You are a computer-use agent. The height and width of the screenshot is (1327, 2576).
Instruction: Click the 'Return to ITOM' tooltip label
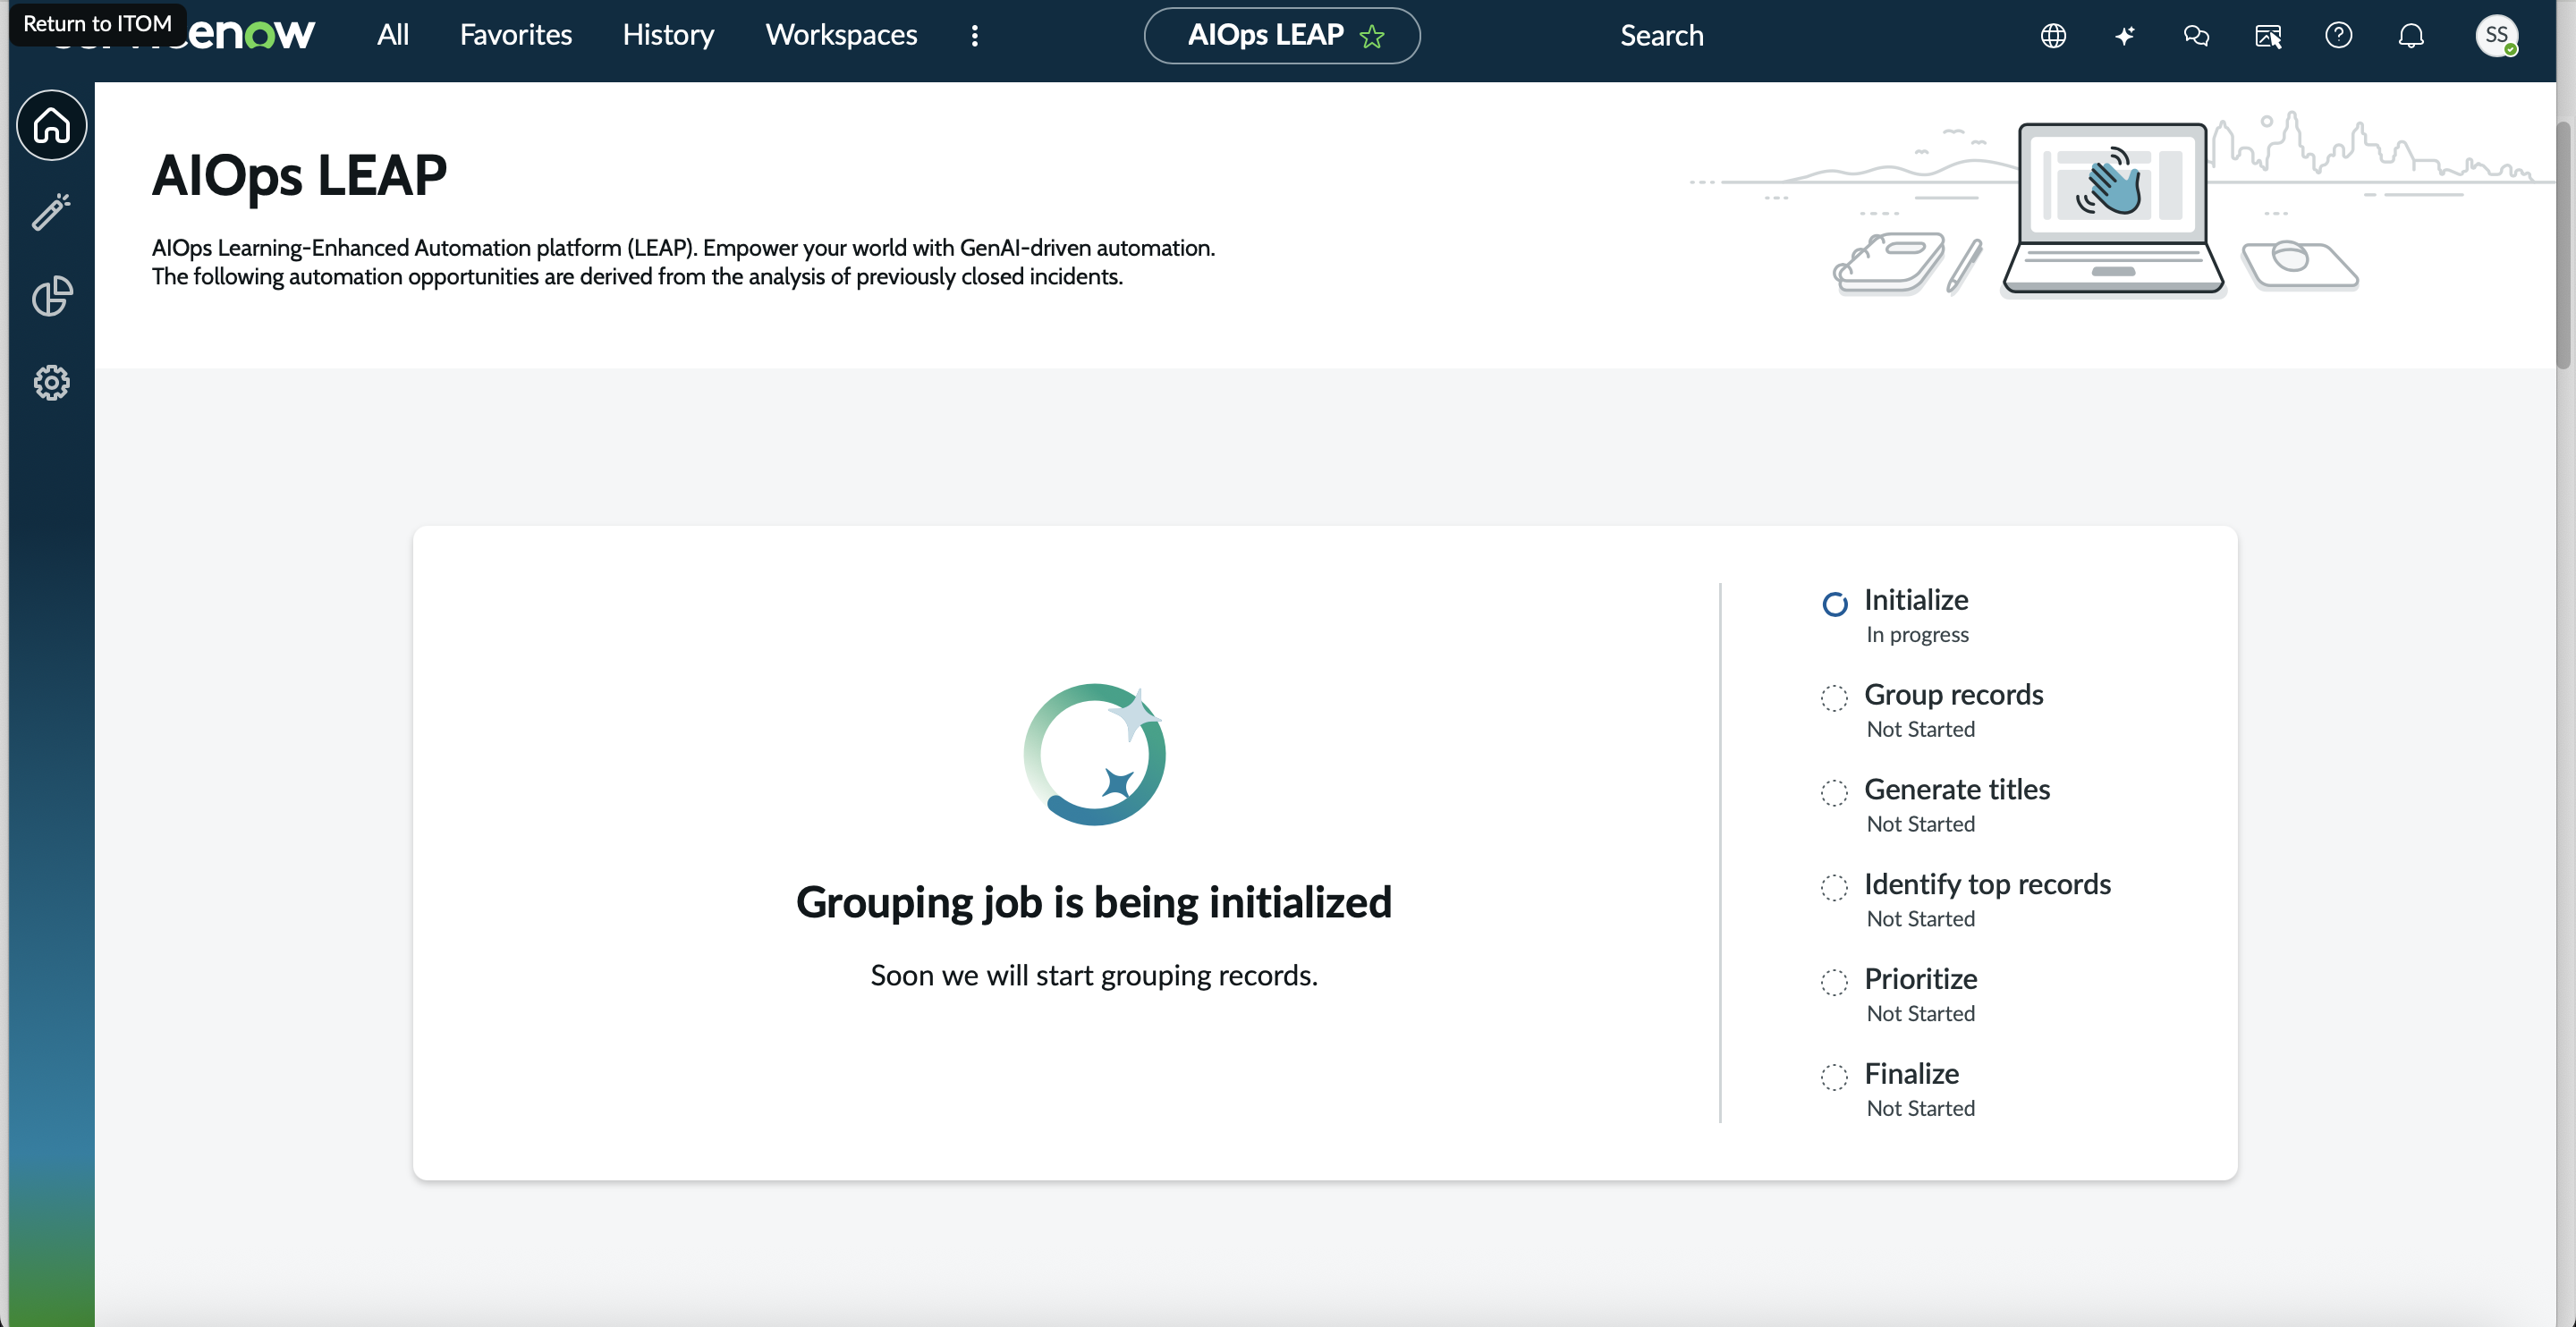98,23
